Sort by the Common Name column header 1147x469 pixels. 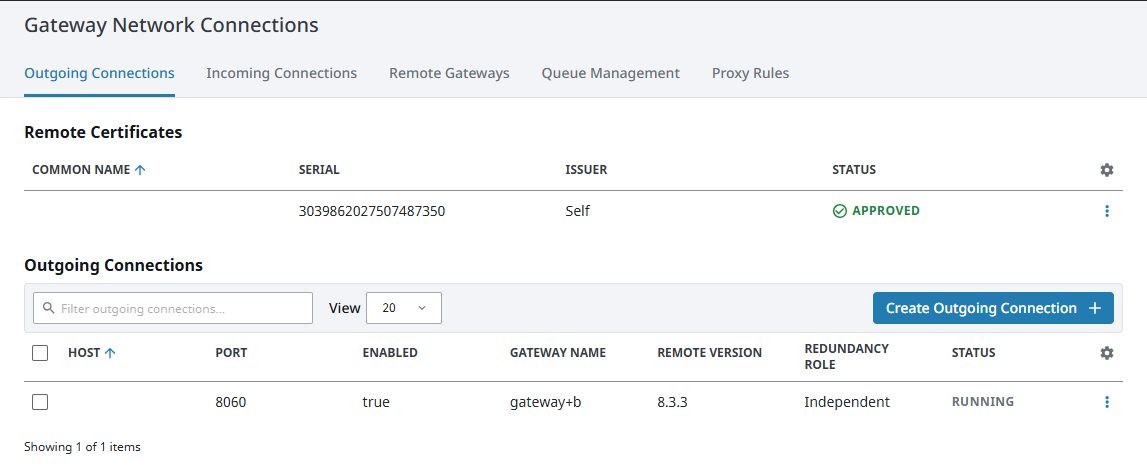81,170
